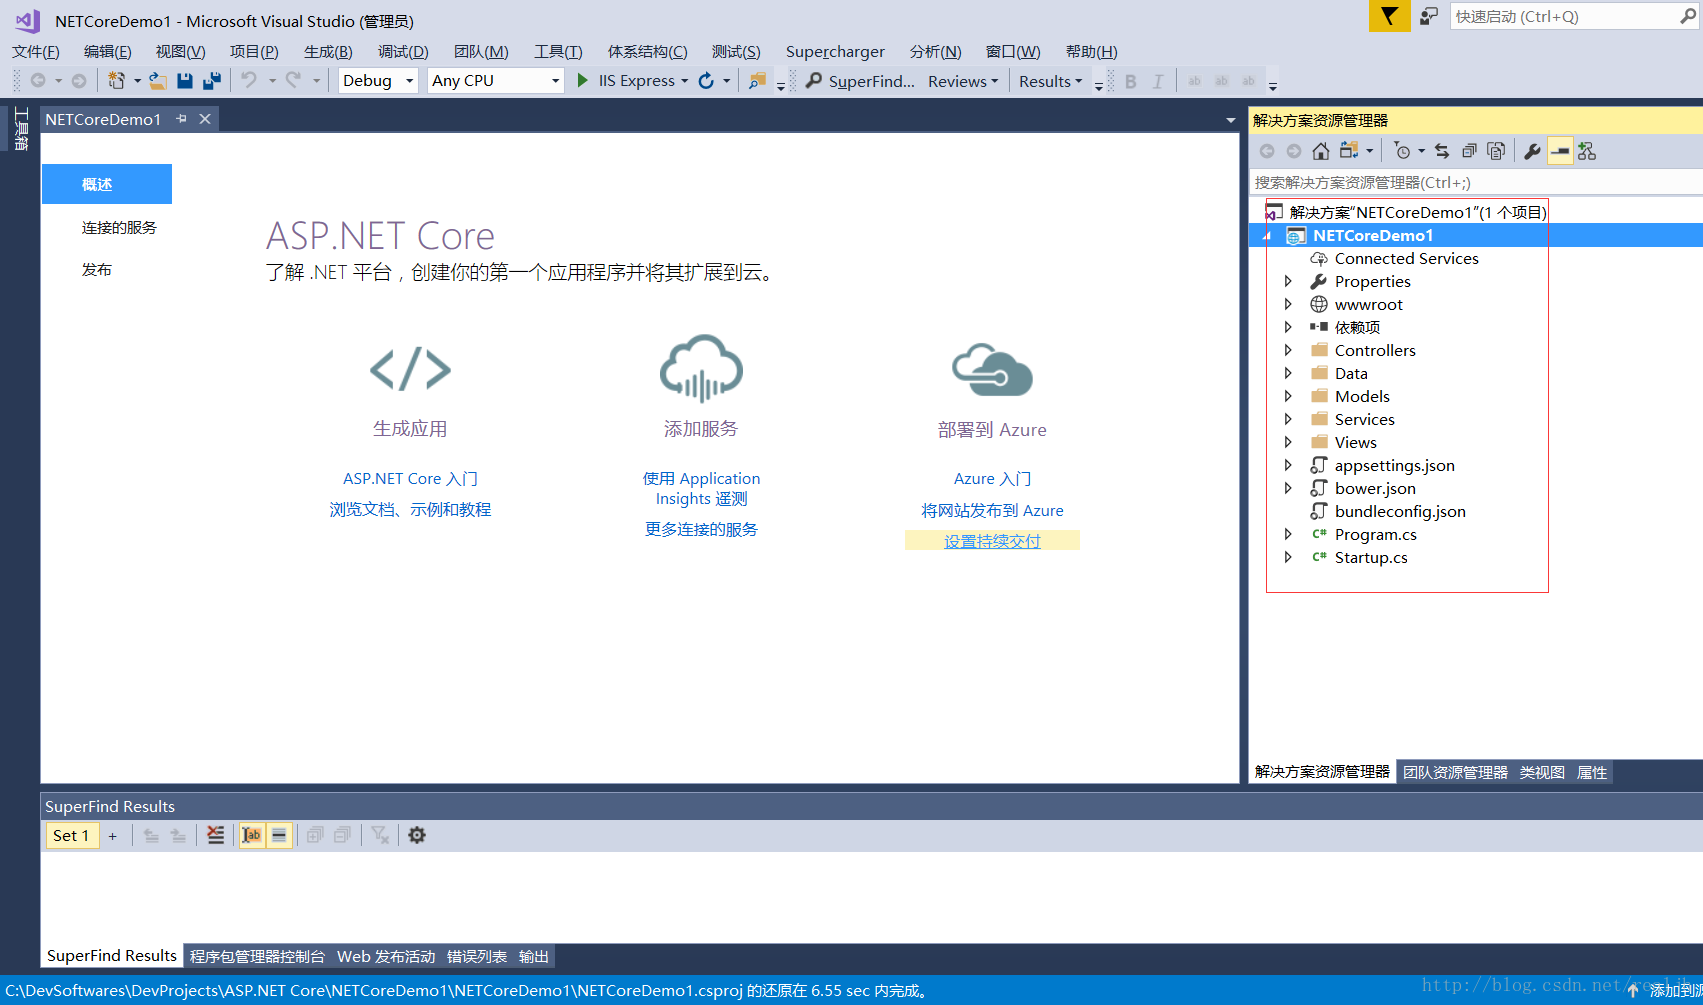Screen dimensions: 1703x1005
Task: Open 将网站发布到 Azure link
Action: click(x=992, y=510)
